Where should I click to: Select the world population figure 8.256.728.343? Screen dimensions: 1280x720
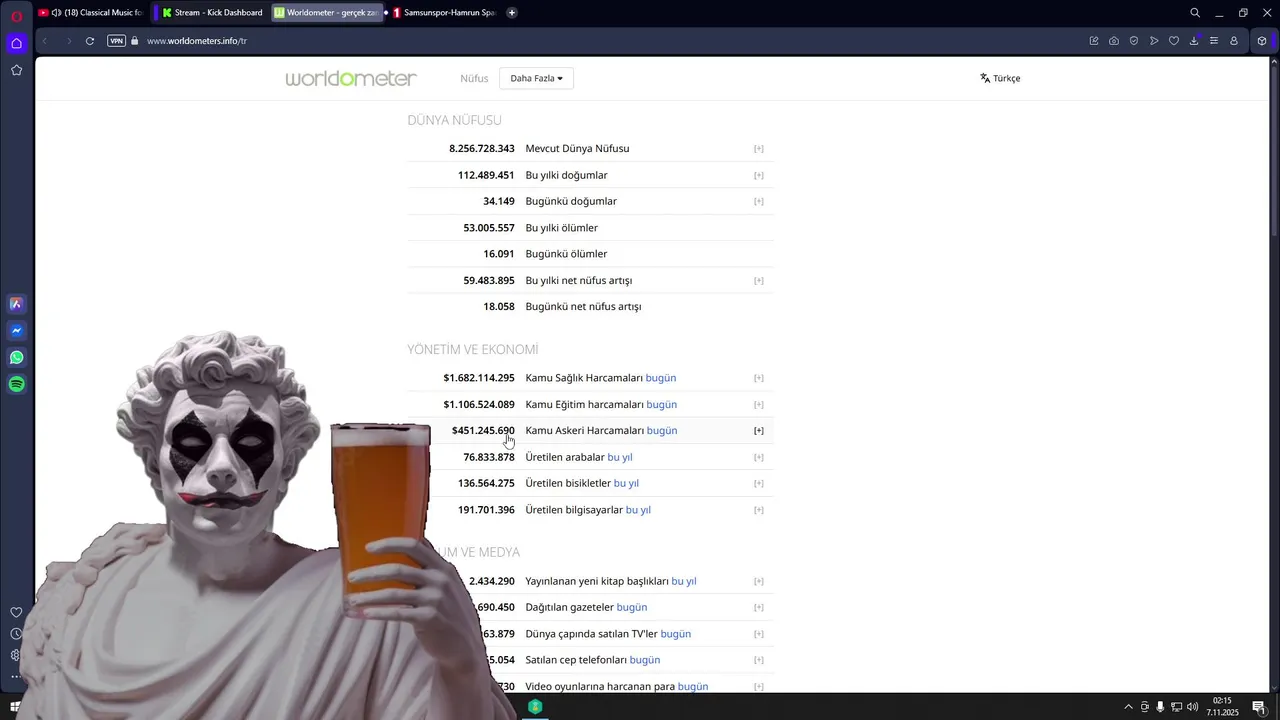(482, 149)
